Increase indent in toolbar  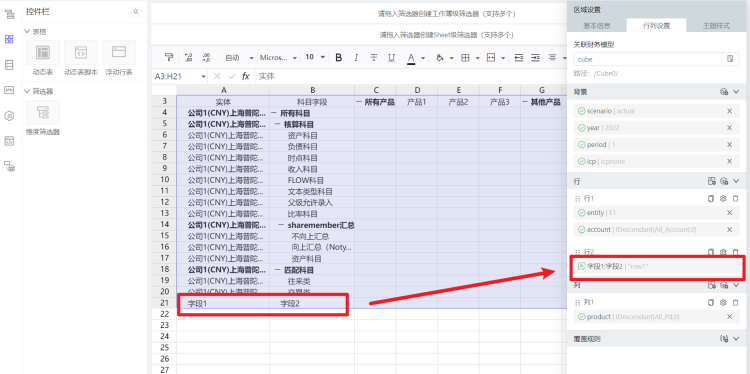click(x=536, y=57)
